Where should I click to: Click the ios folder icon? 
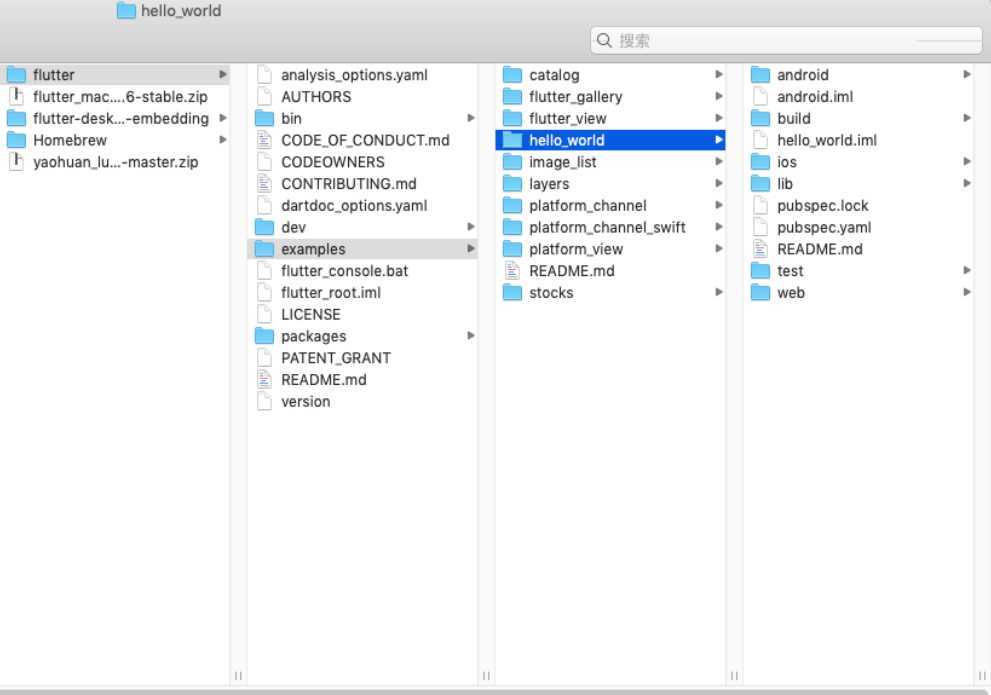(x=760, y=162)
